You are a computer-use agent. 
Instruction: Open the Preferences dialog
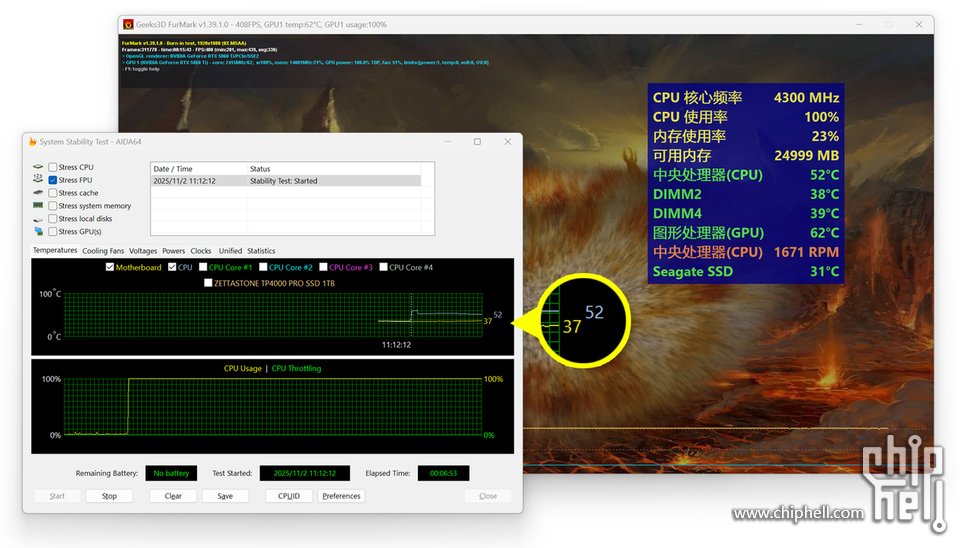(x=341, y=496)
